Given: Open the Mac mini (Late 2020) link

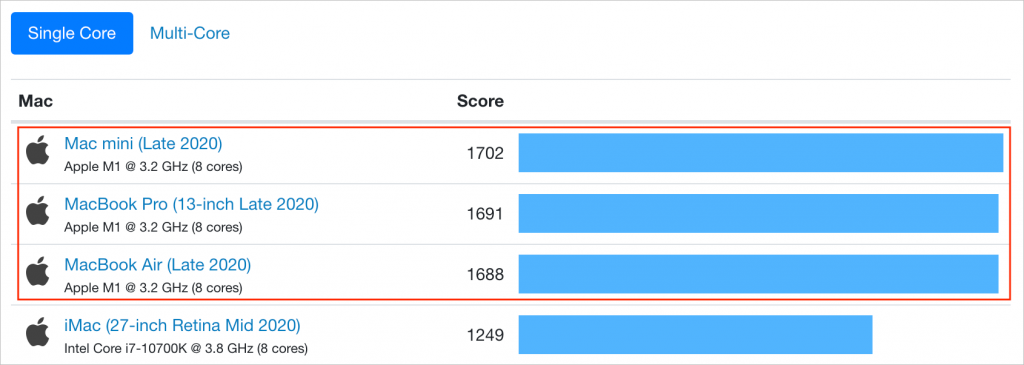Looking at the screenshot, I should (143, 143).
